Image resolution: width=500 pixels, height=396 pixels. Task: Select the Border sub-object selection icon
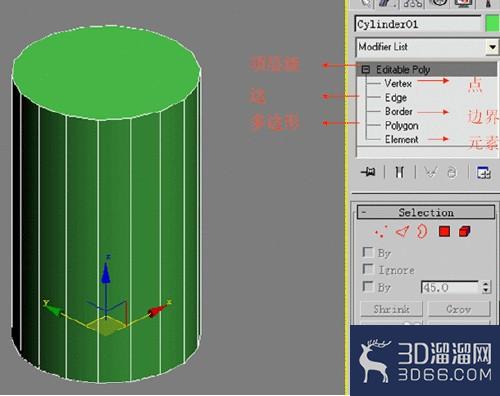[x=422, y=231]
